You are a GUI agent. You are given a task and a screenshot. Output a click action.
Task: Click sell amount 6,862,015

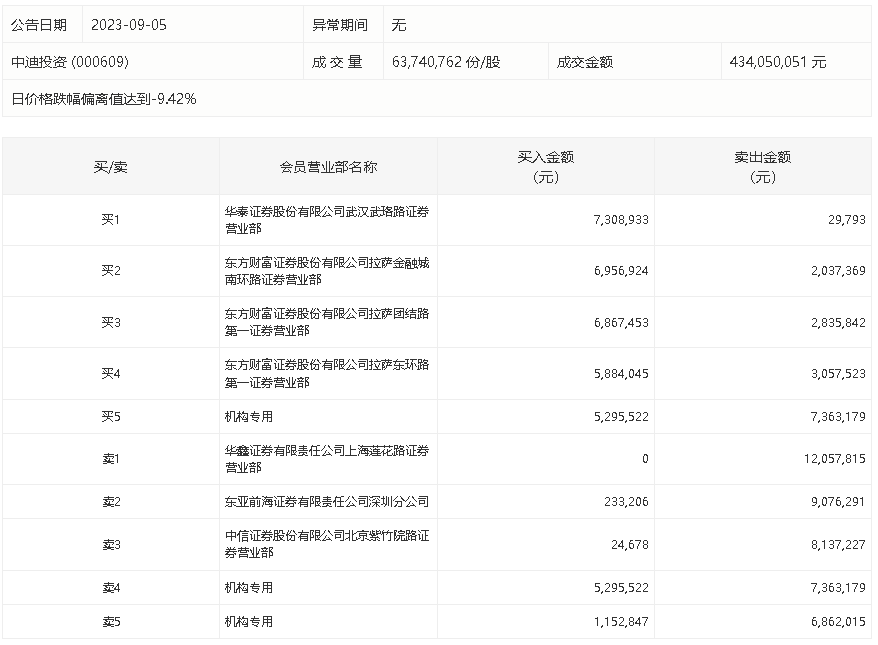838,621
